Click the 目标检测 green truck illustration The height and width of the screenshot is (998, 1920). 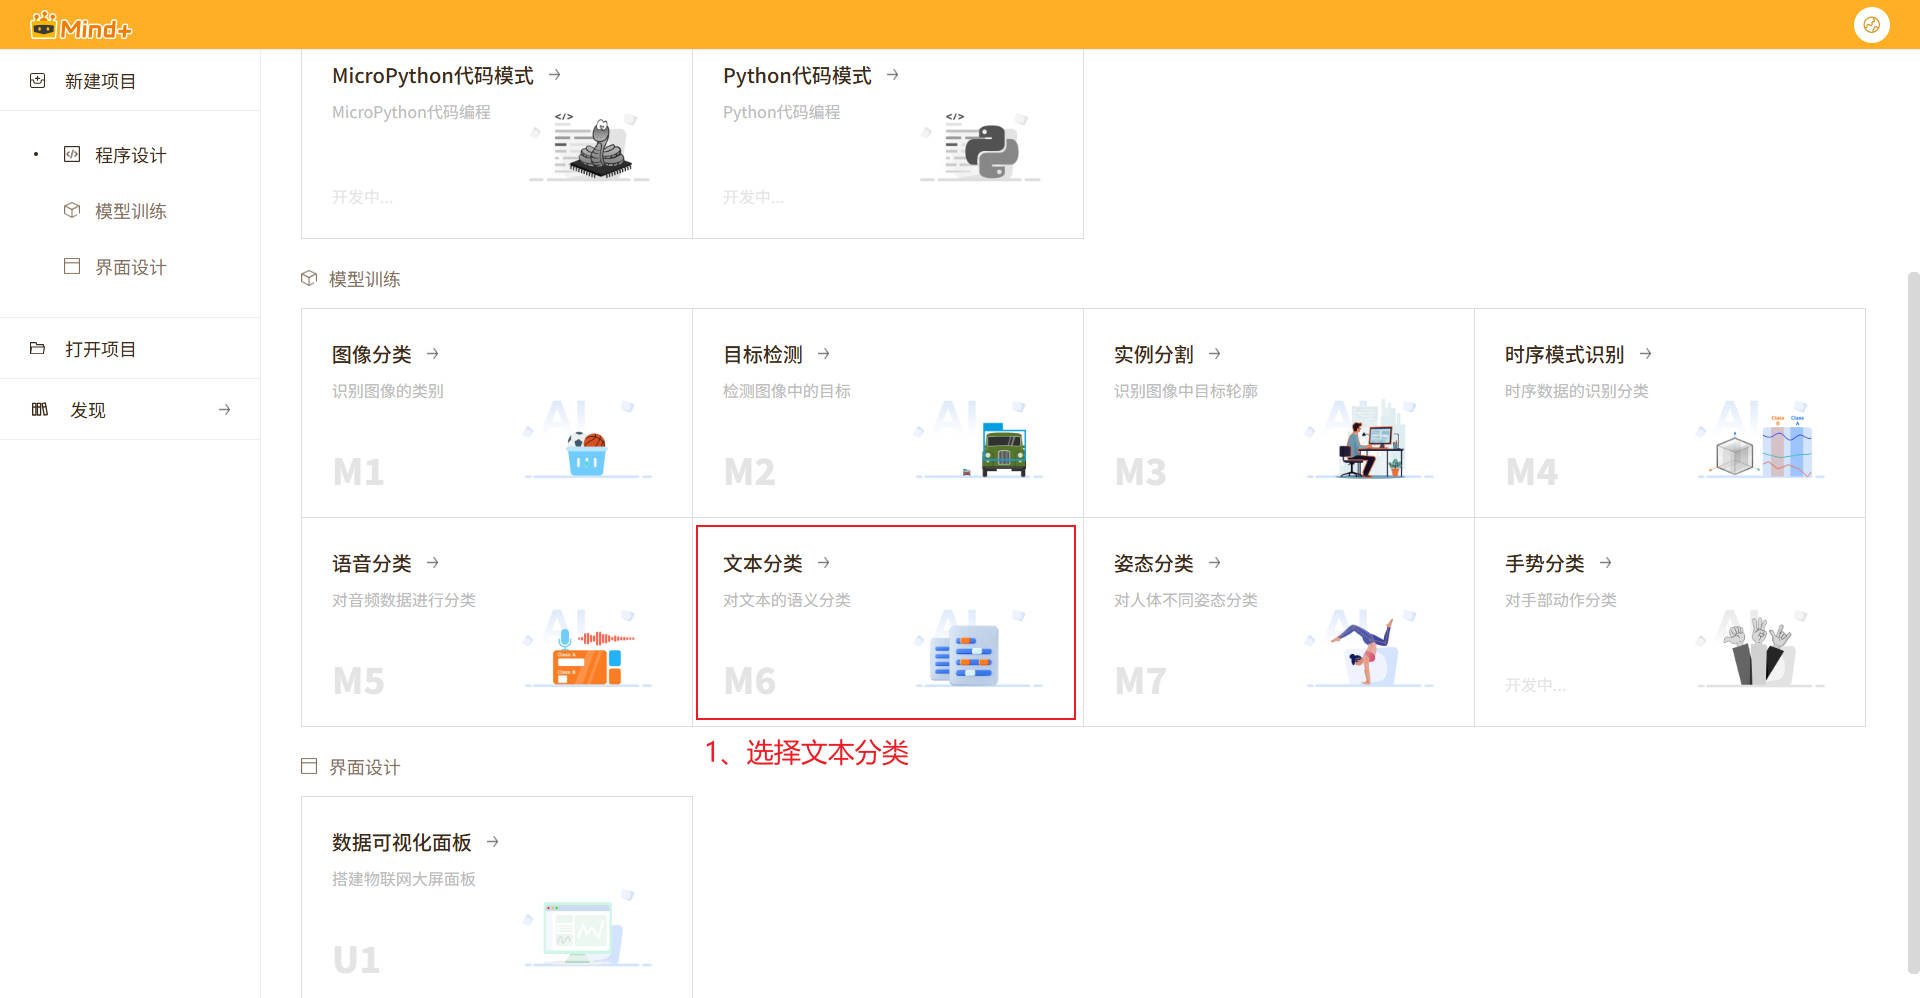click(980, 440)
